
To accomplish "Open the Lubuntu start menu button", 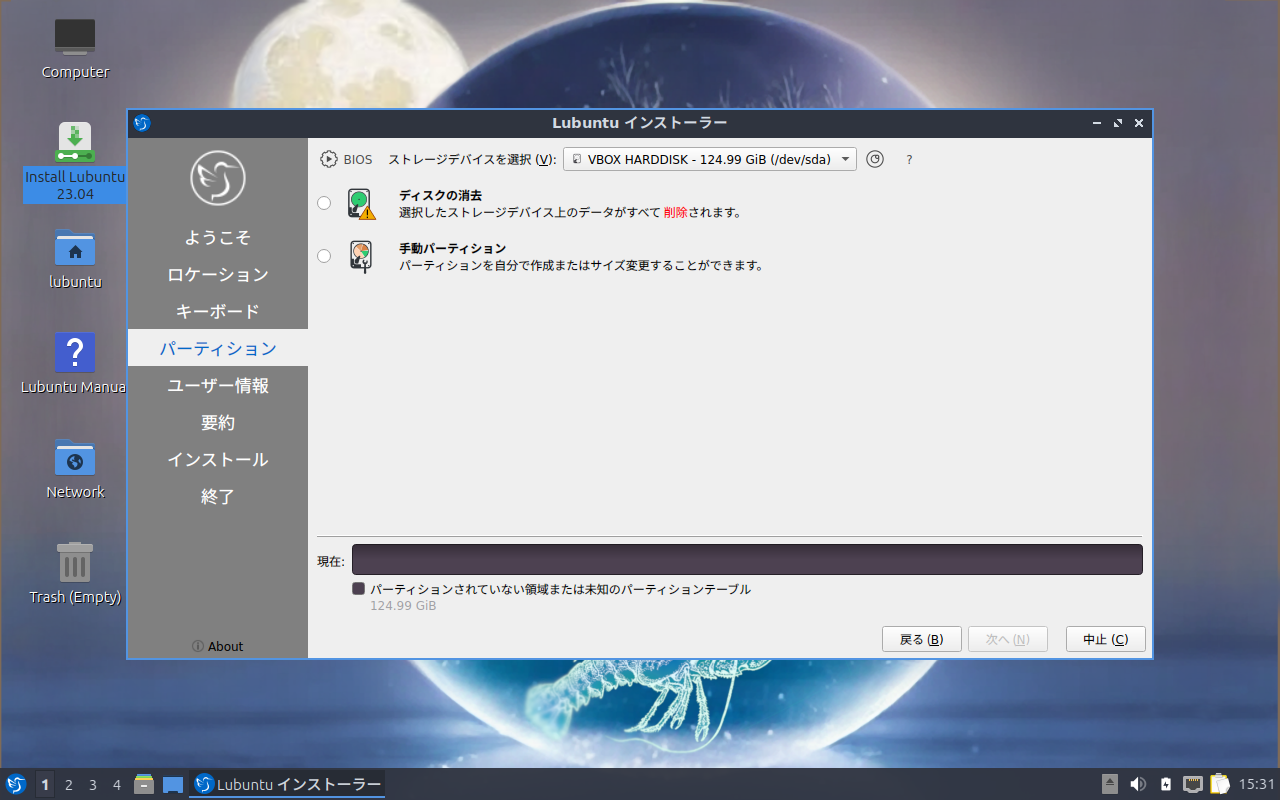I will click(x=15, y=784).
